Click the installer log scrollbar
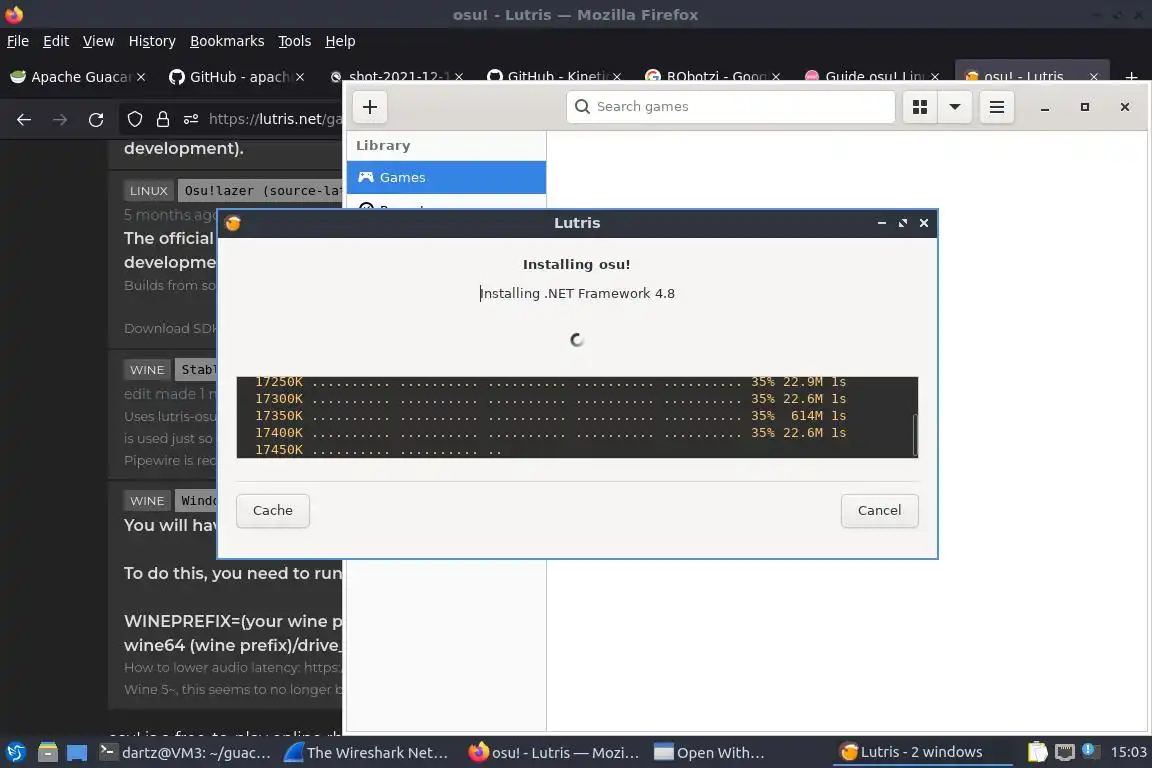Image resolution: width=1152 pixels, height=768 pixels. click(914, 434)
